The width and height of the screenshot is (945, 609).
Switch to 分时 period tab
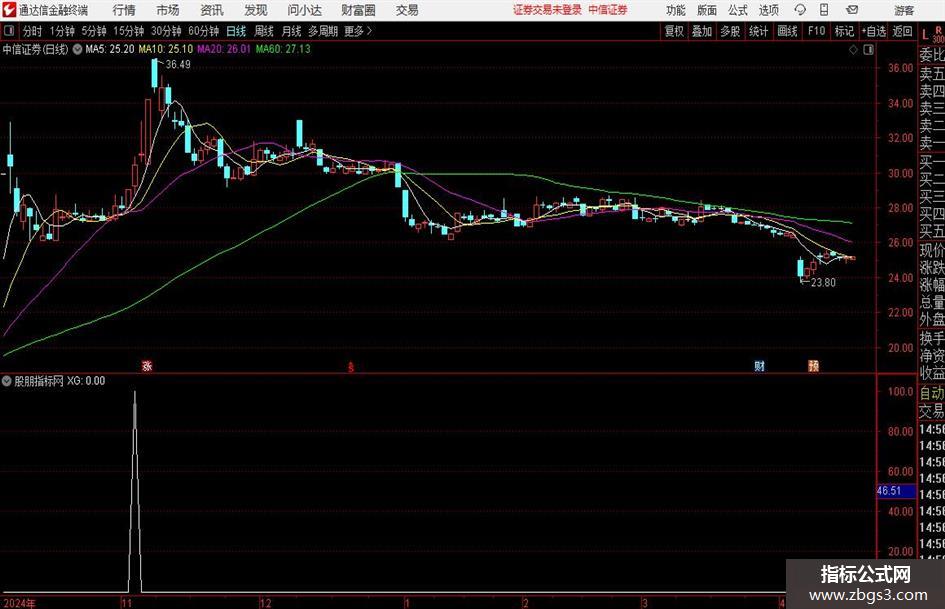[32, 31]
